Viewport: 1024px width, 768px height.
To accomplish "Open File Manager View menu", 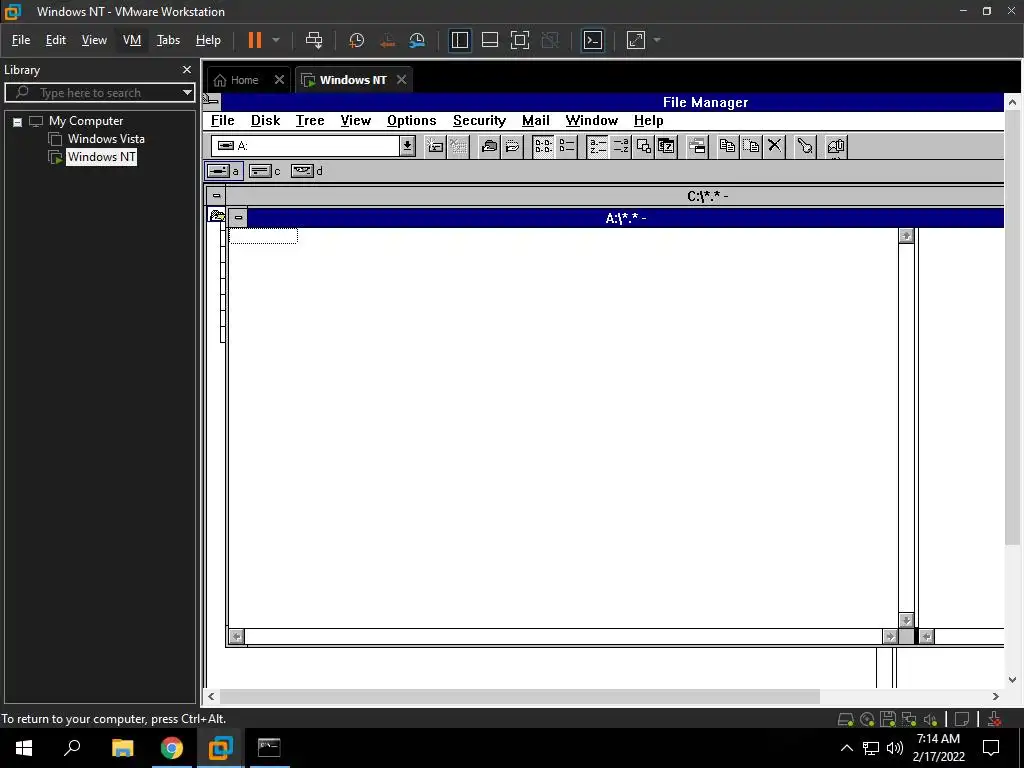I will [x=355, y=121].
